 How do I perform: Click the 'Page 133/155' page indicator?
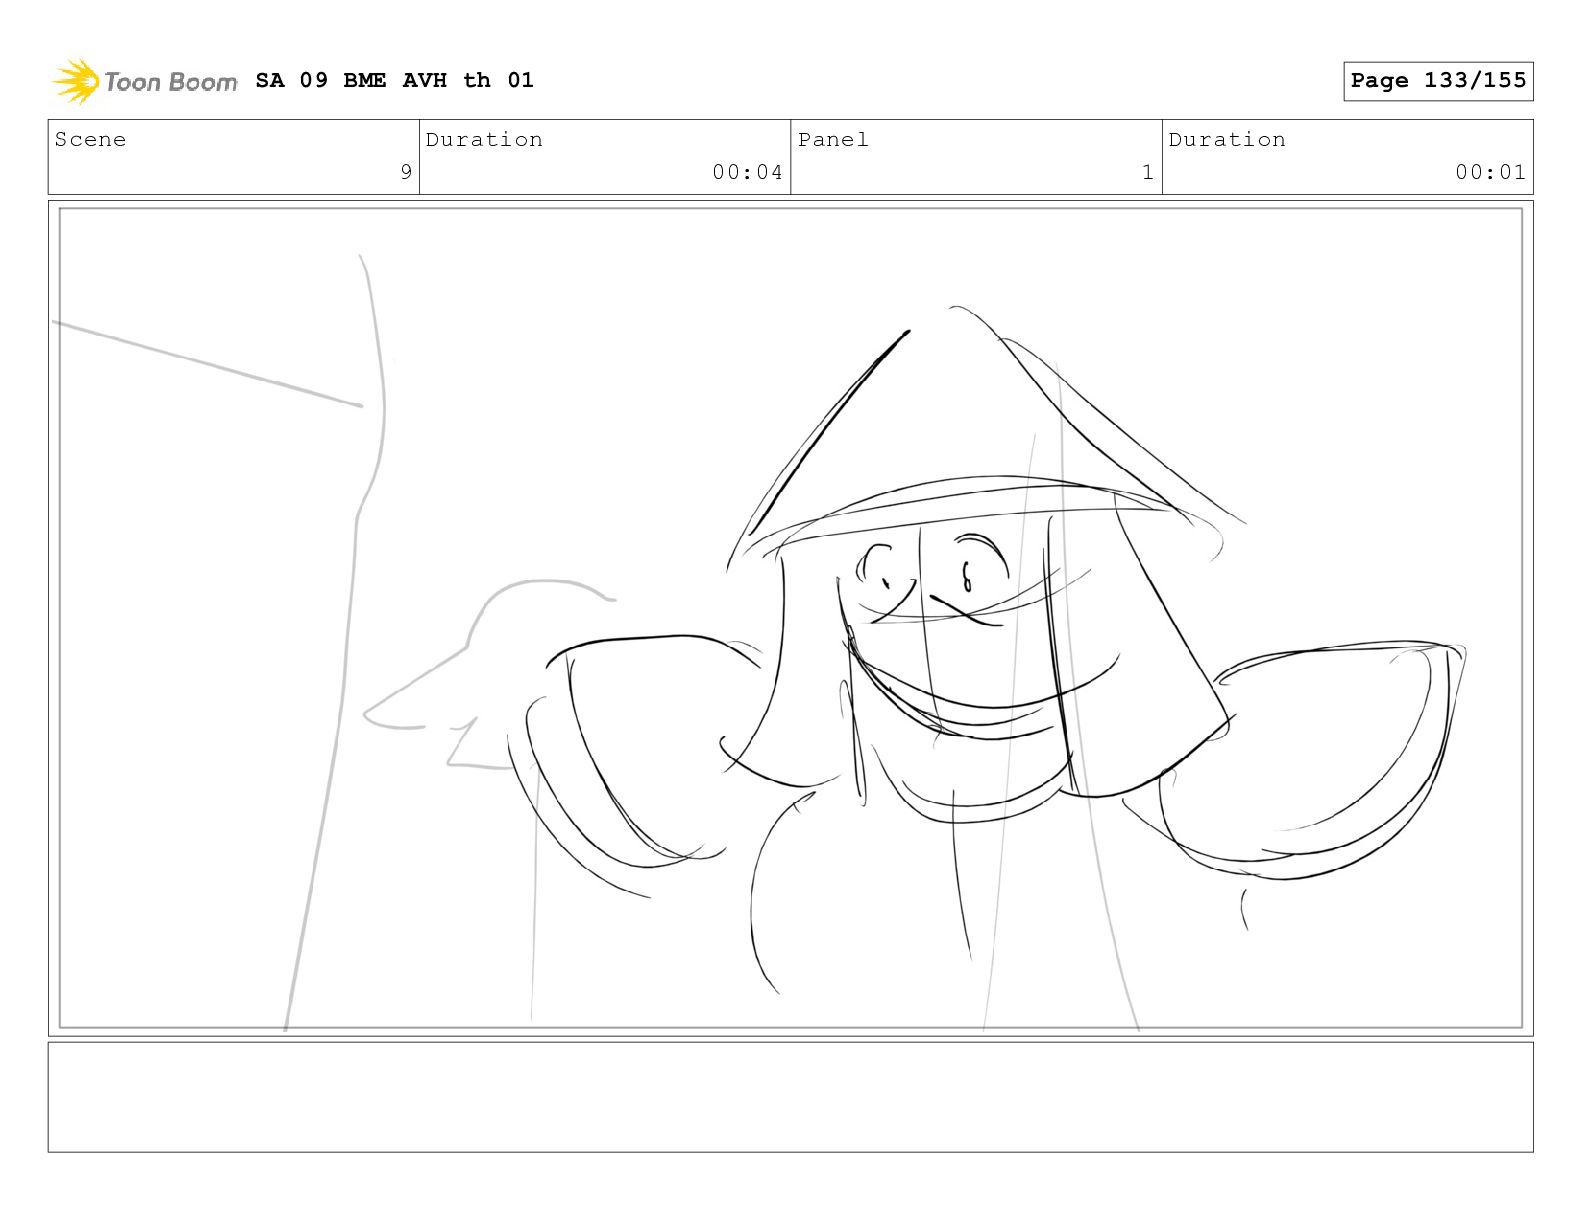1438,81
